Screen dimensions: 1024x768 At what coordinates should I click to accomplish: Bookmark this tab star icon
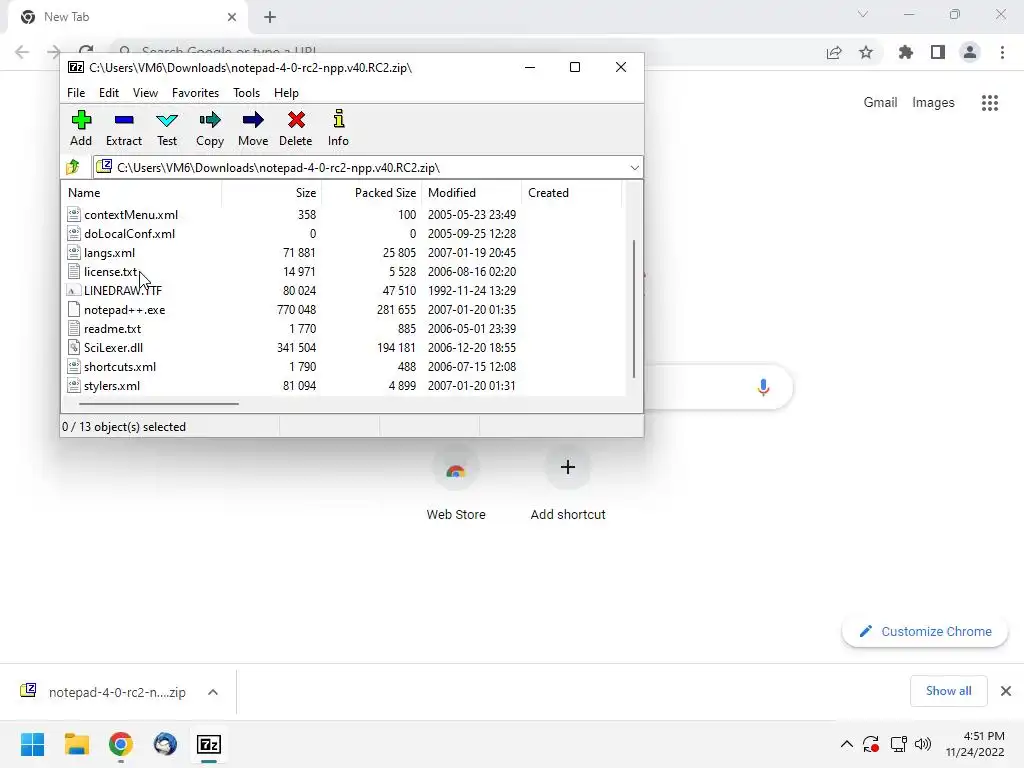coord(866,52)
